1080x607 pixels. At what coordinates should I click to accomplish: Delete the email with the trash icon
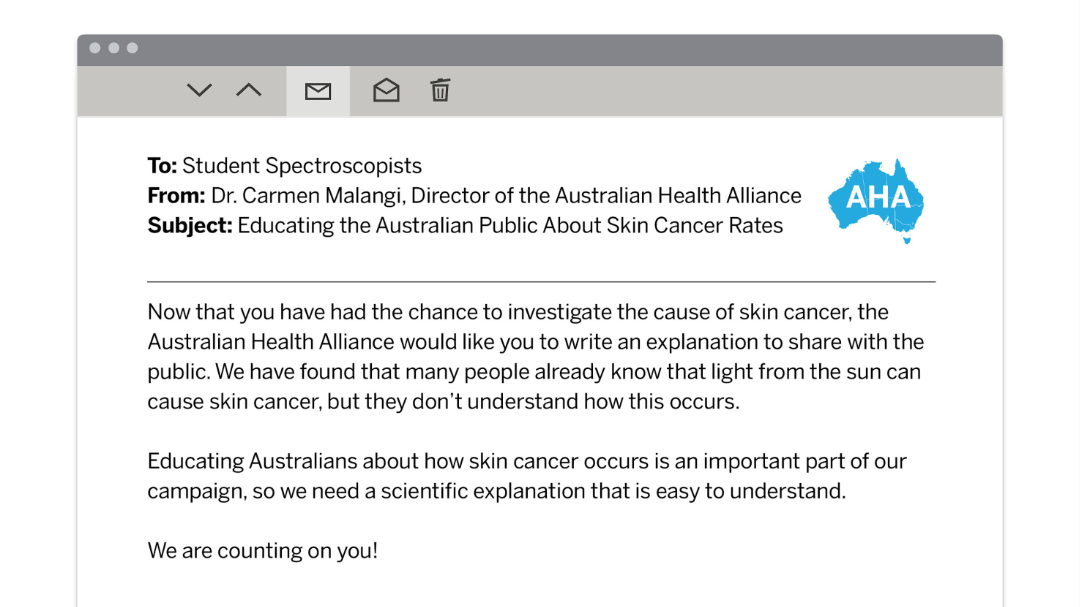(440, 91)
